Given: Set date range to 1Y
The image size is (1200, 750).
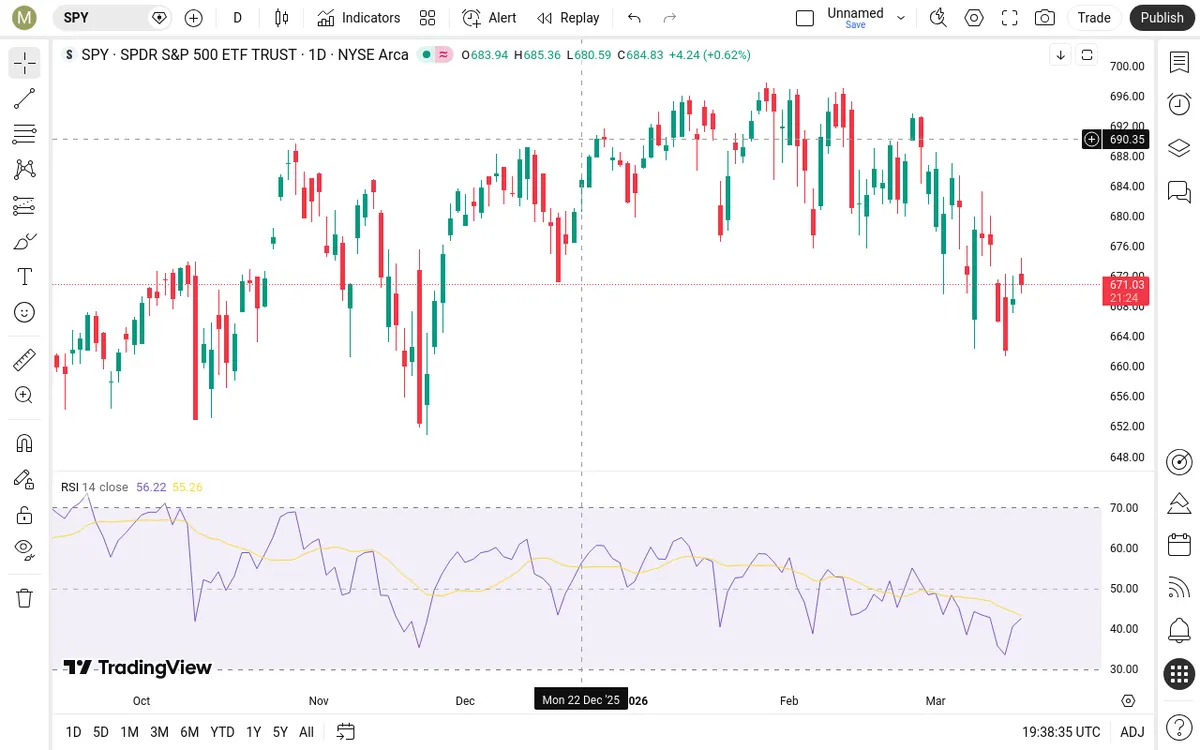Looking at the screenshot, I should point(254,732).
